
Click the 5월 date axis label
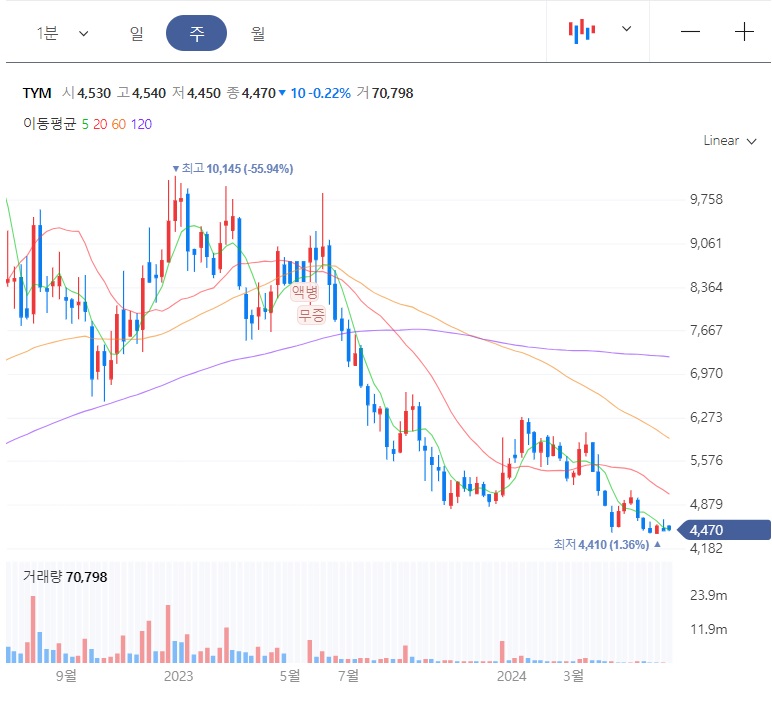[290, 676]
